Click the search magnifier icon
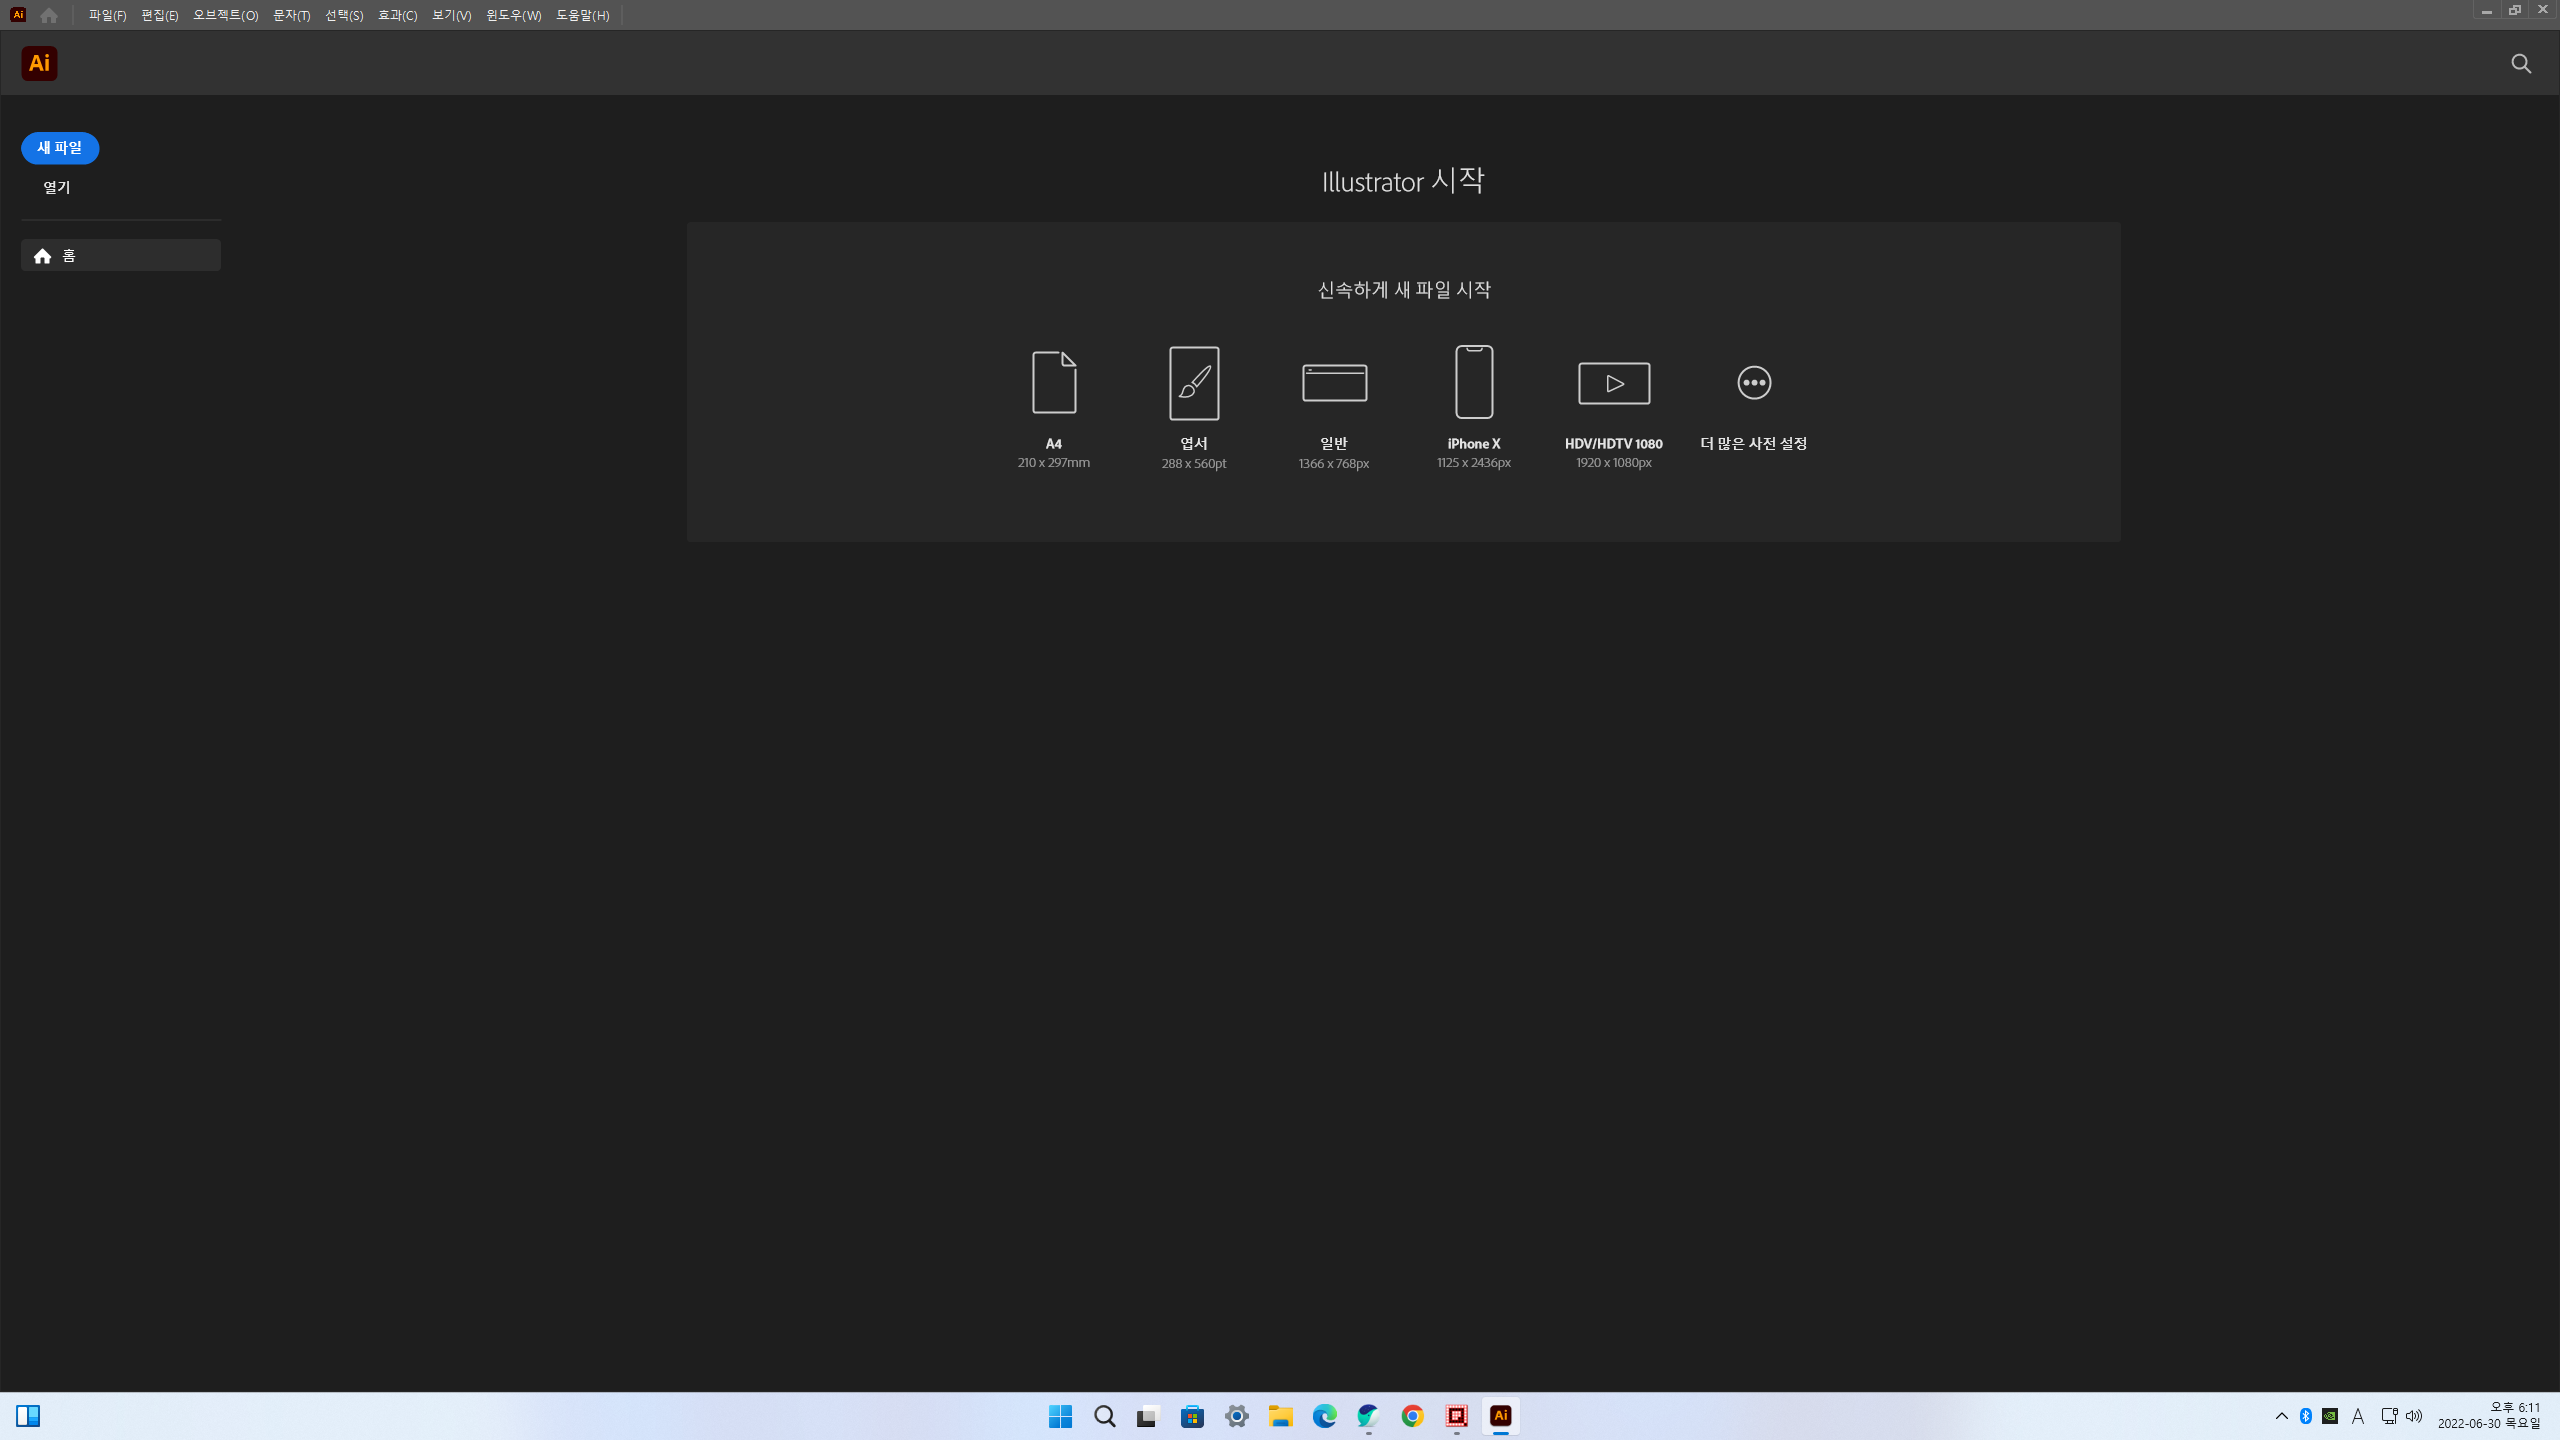Viewport: 2560px width, 1440px height. tap(2521, 64)
